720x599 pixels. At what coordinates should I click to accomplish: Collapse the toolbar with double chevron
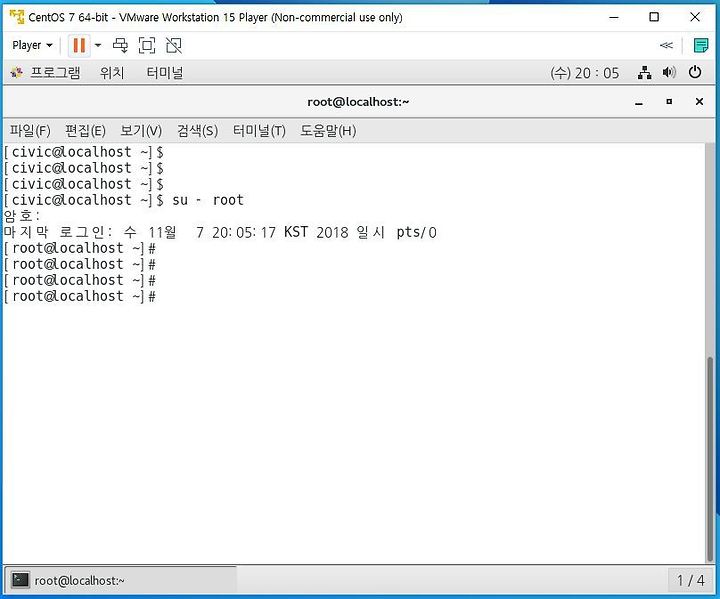pos(666,45)
